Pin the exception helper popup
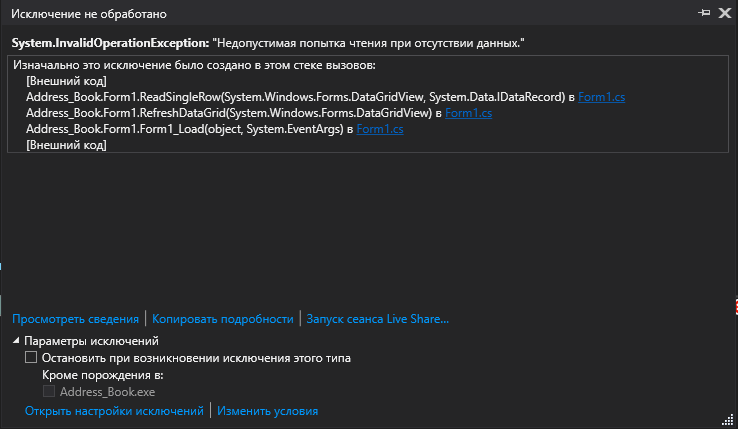Screen dimensions: 738x429 pos(703,14)
